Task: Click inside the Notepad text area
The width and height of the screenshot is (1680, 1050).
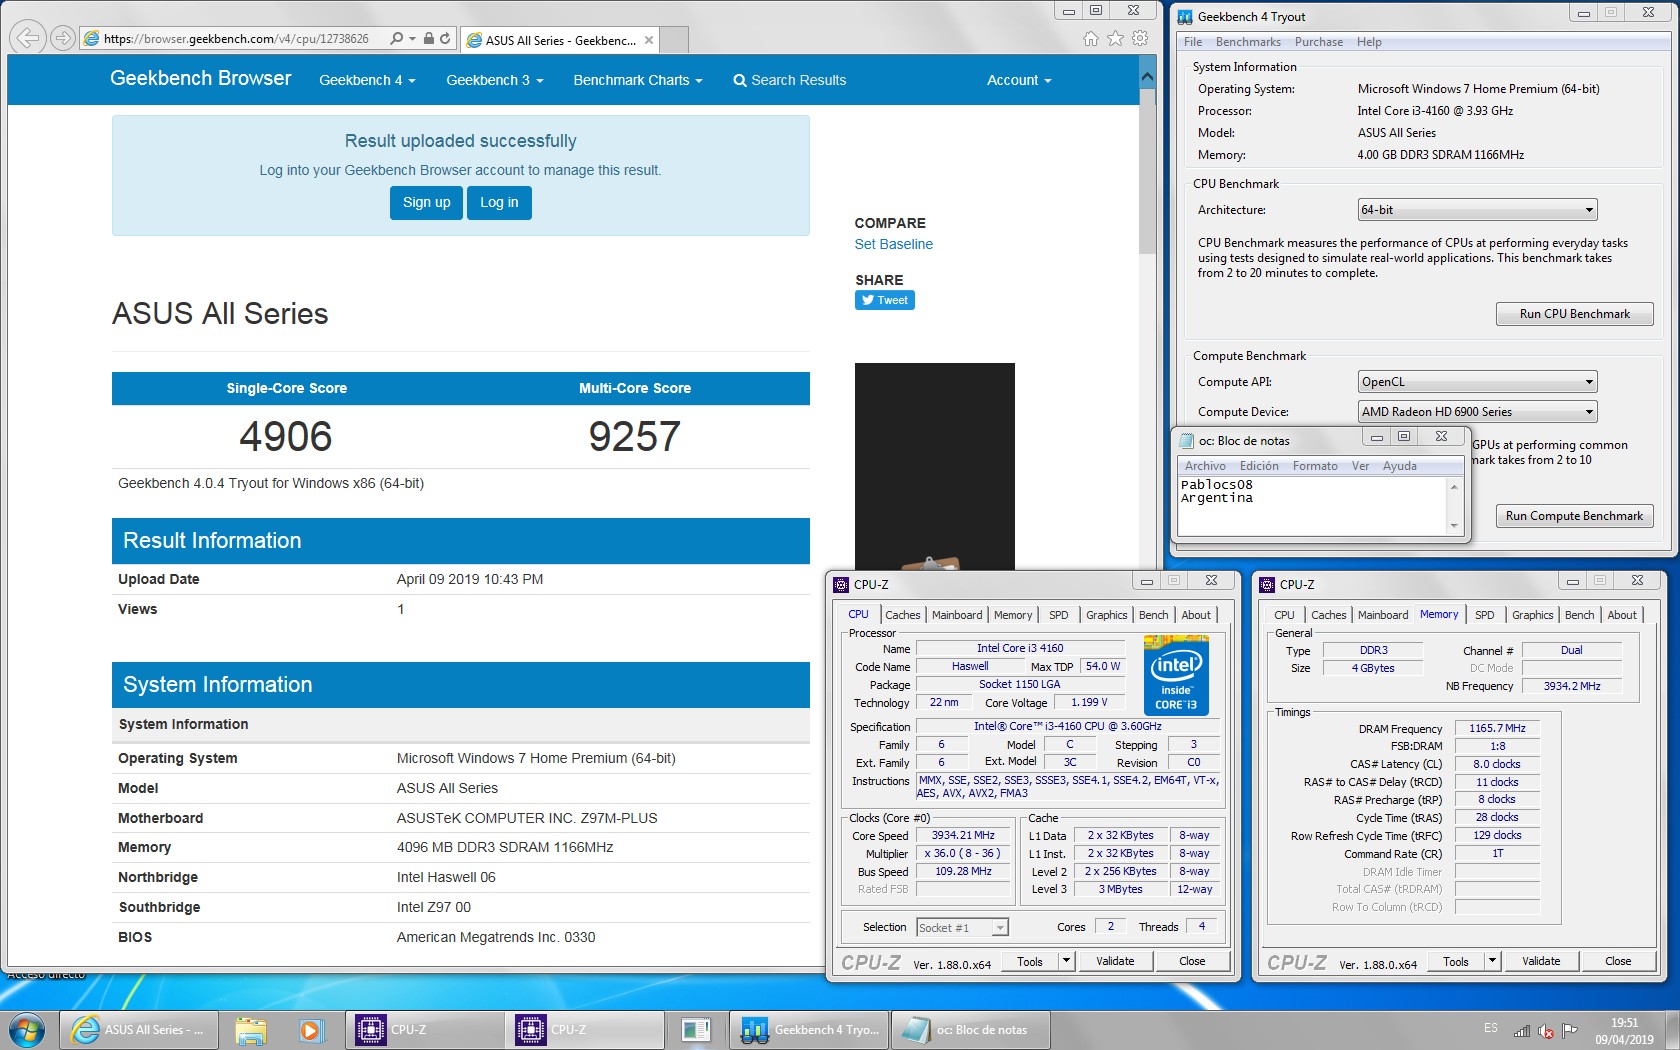Action: coord(1312,506)
